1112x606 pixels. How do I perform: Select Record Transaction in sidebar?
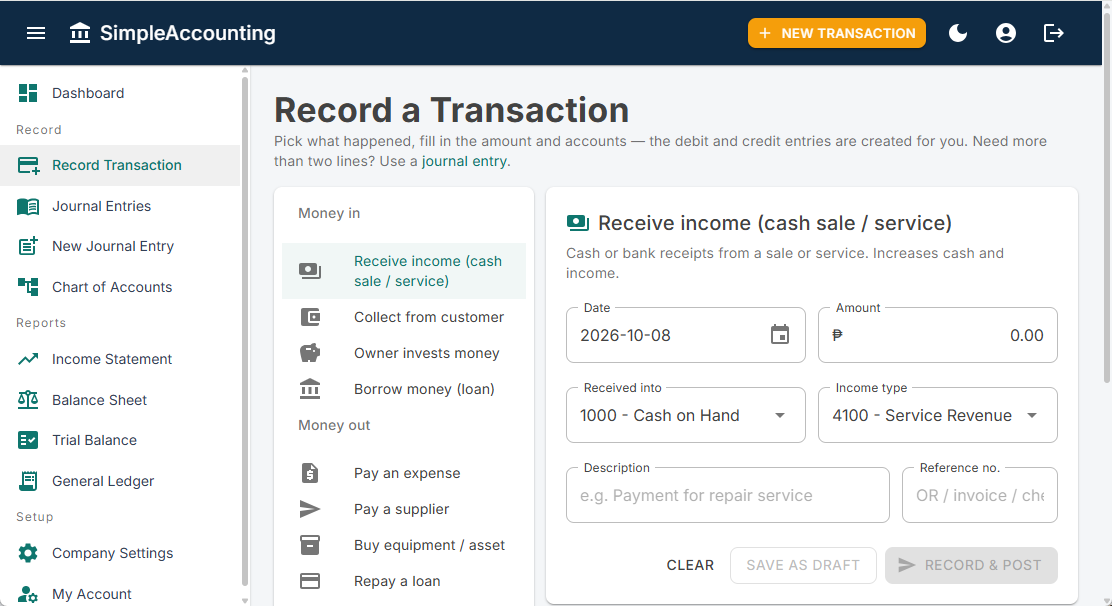click(x=120, y=165)
